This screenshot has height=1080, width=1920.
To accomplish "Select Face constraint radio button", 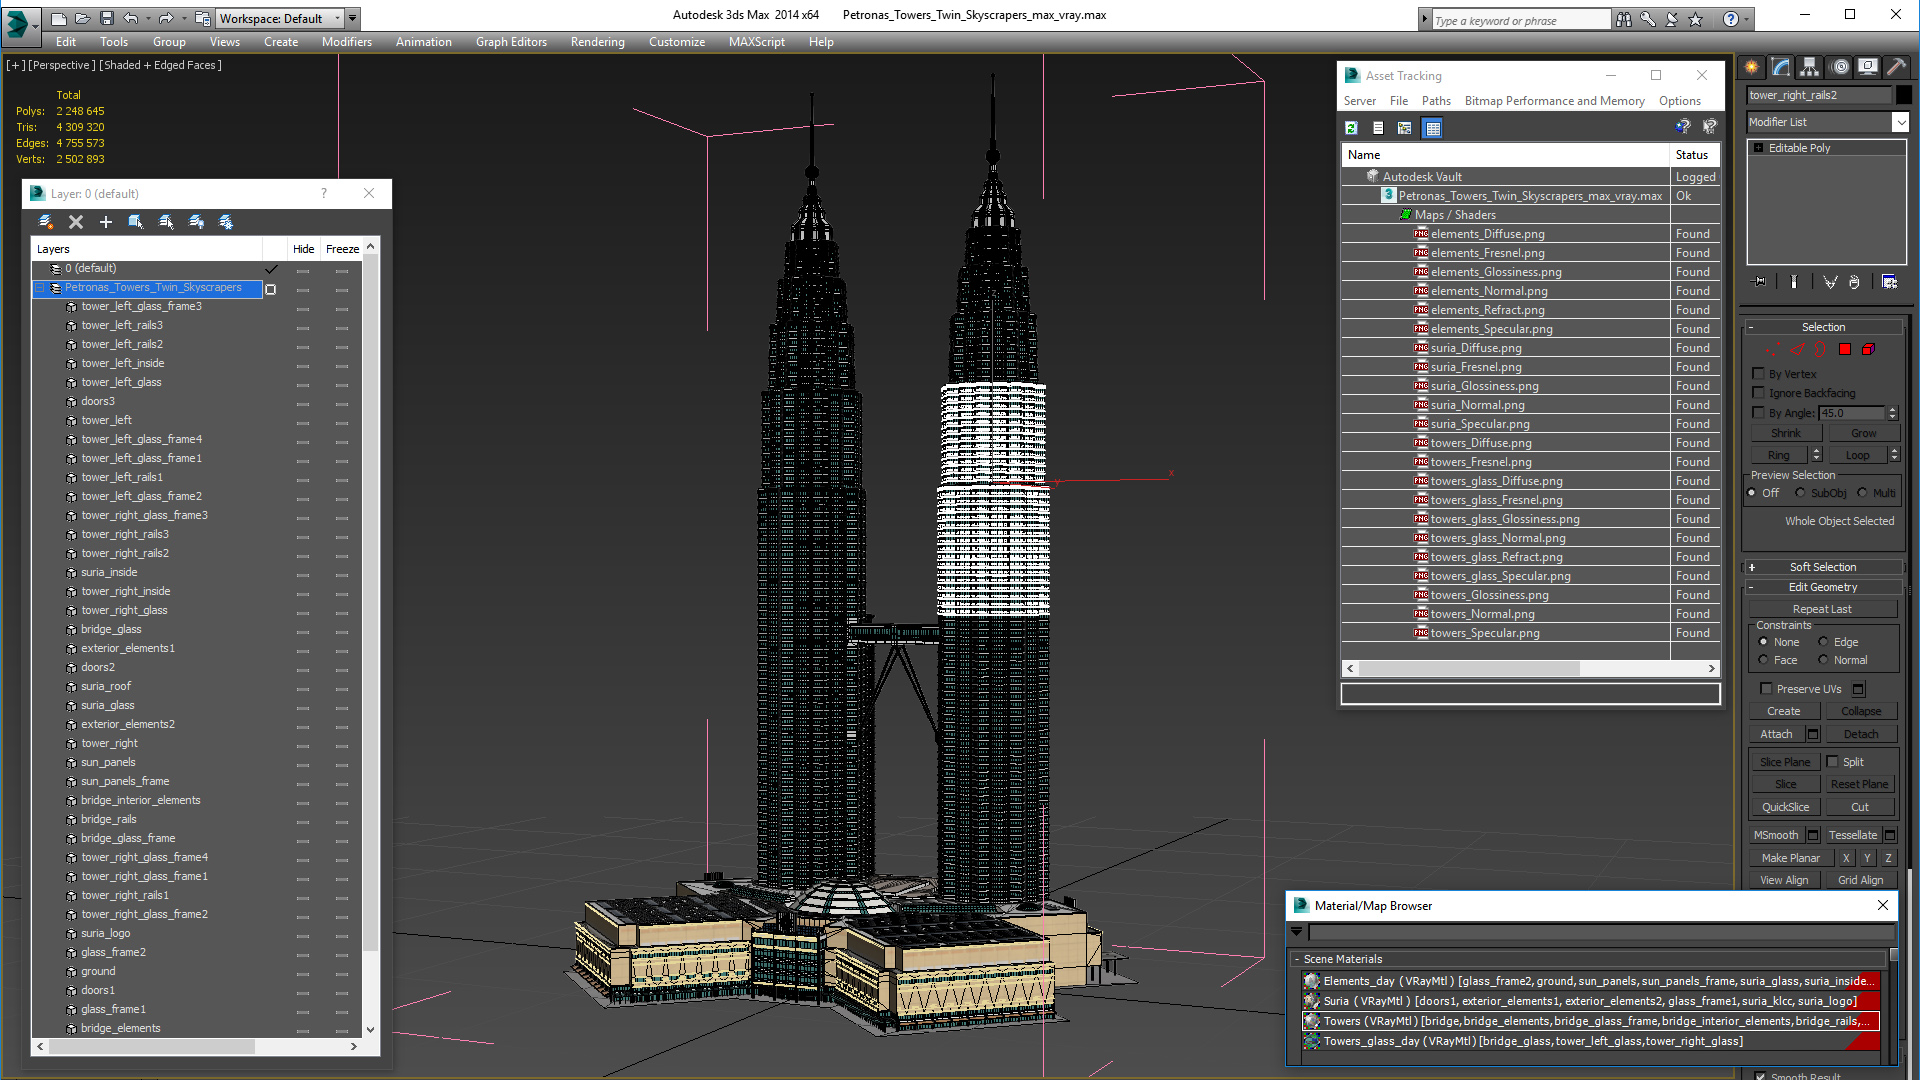I will pyautogui.click(x=1763, y=660).
